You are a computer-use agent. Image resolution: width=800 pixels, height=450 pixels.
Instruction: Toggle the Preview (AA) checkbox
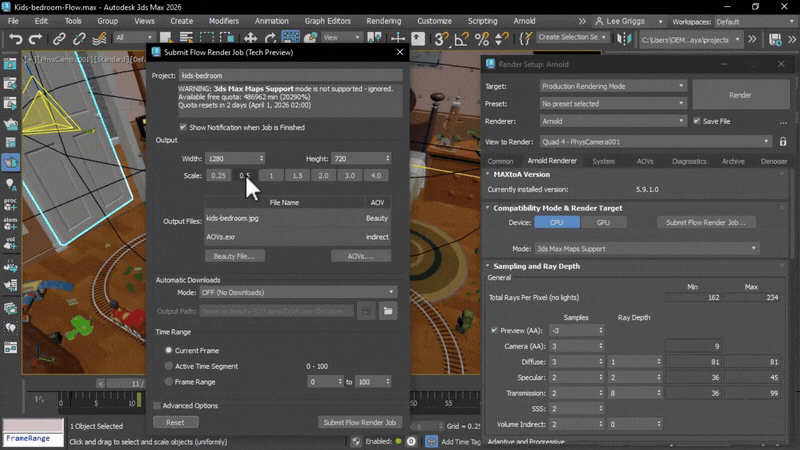(x=494, y=331)
